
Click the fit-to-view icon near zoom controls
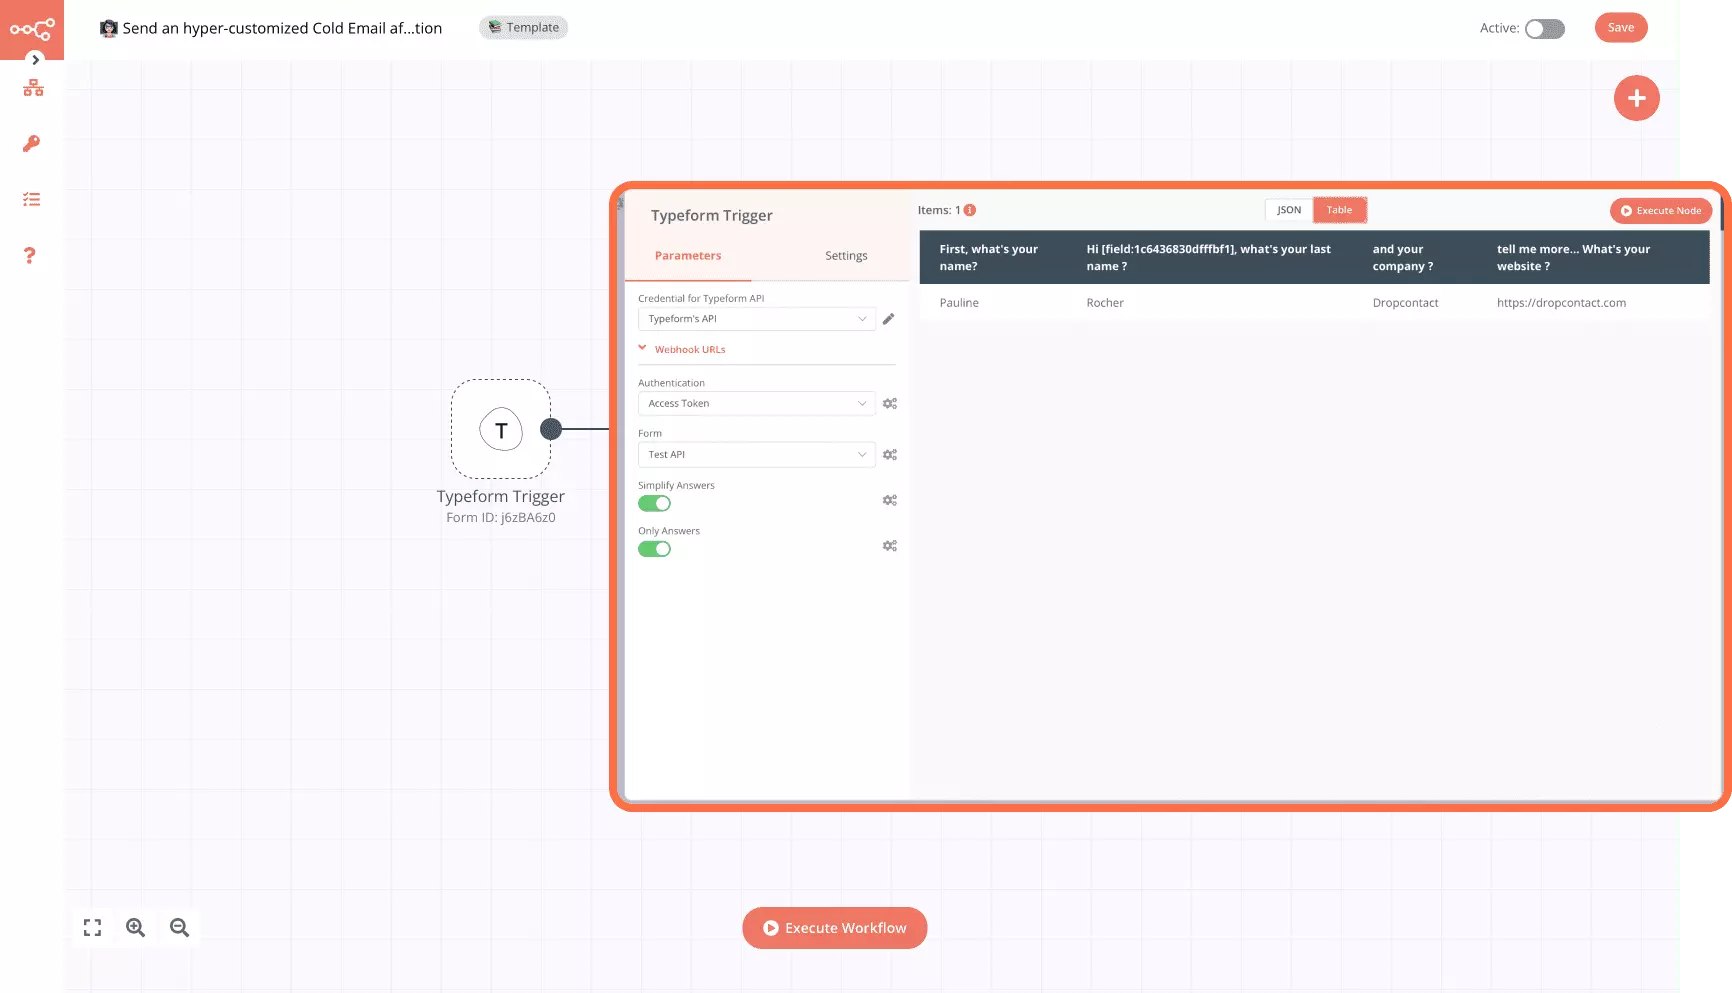point(91,927)
